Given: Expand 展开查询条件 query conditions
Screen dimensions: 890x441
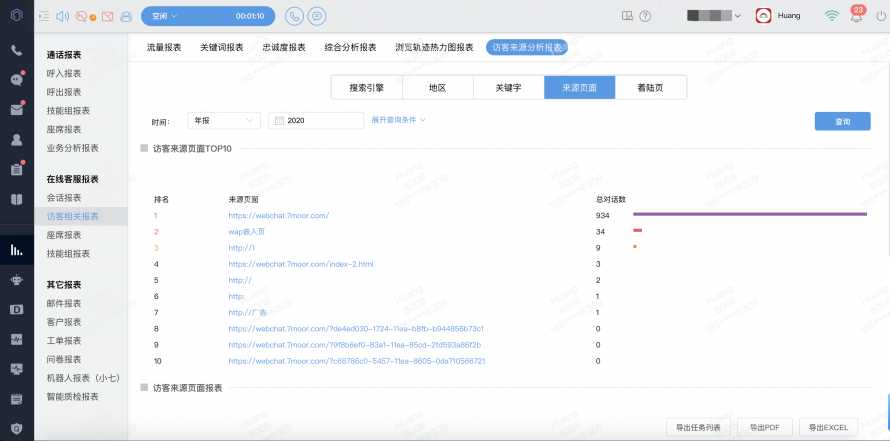Looking at the screenshot, I should [398, 120].
